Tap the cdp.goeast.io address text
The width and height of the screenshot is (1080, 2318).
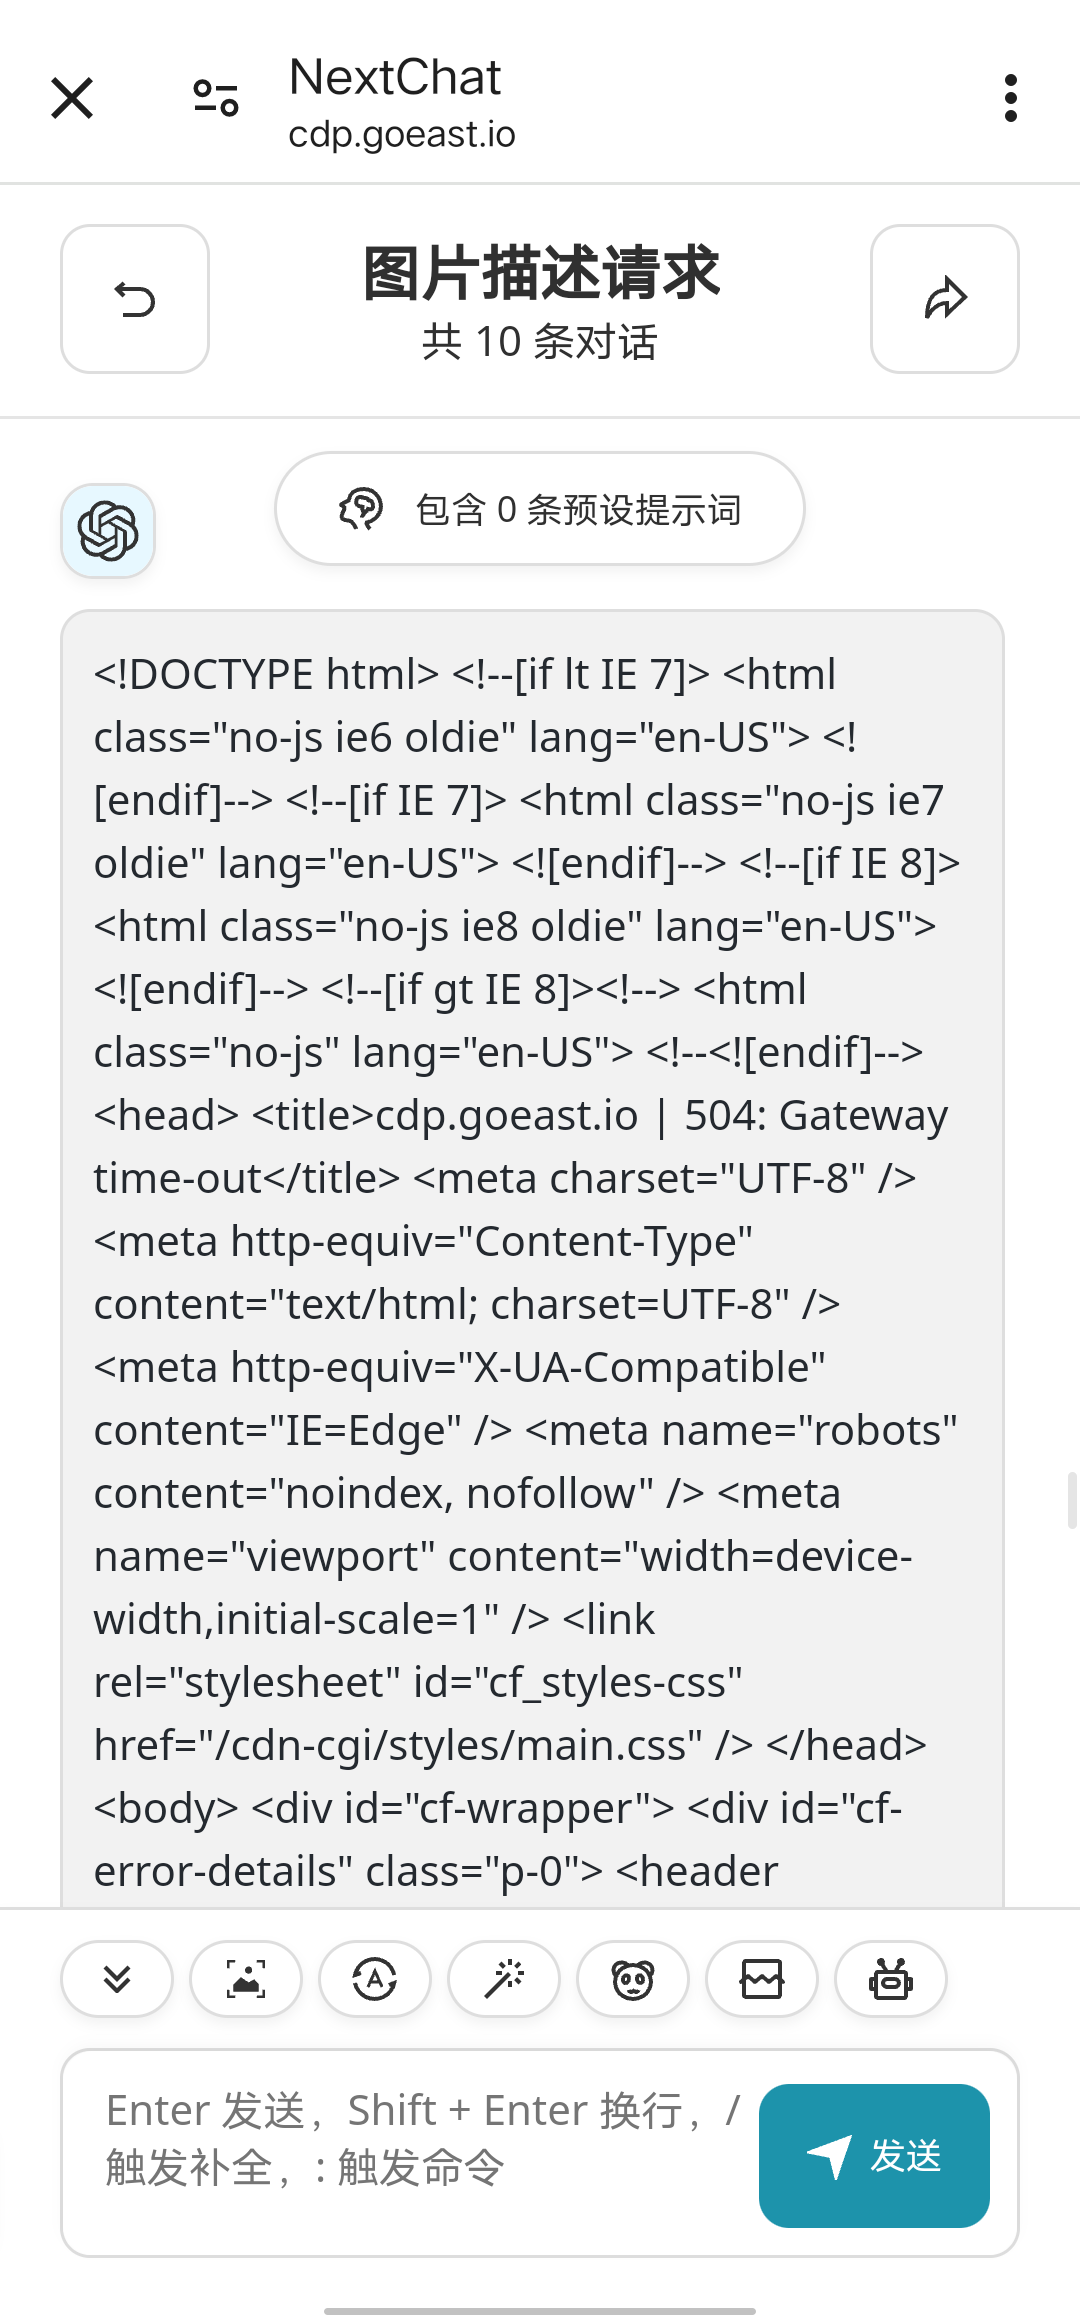coord(402,134)
